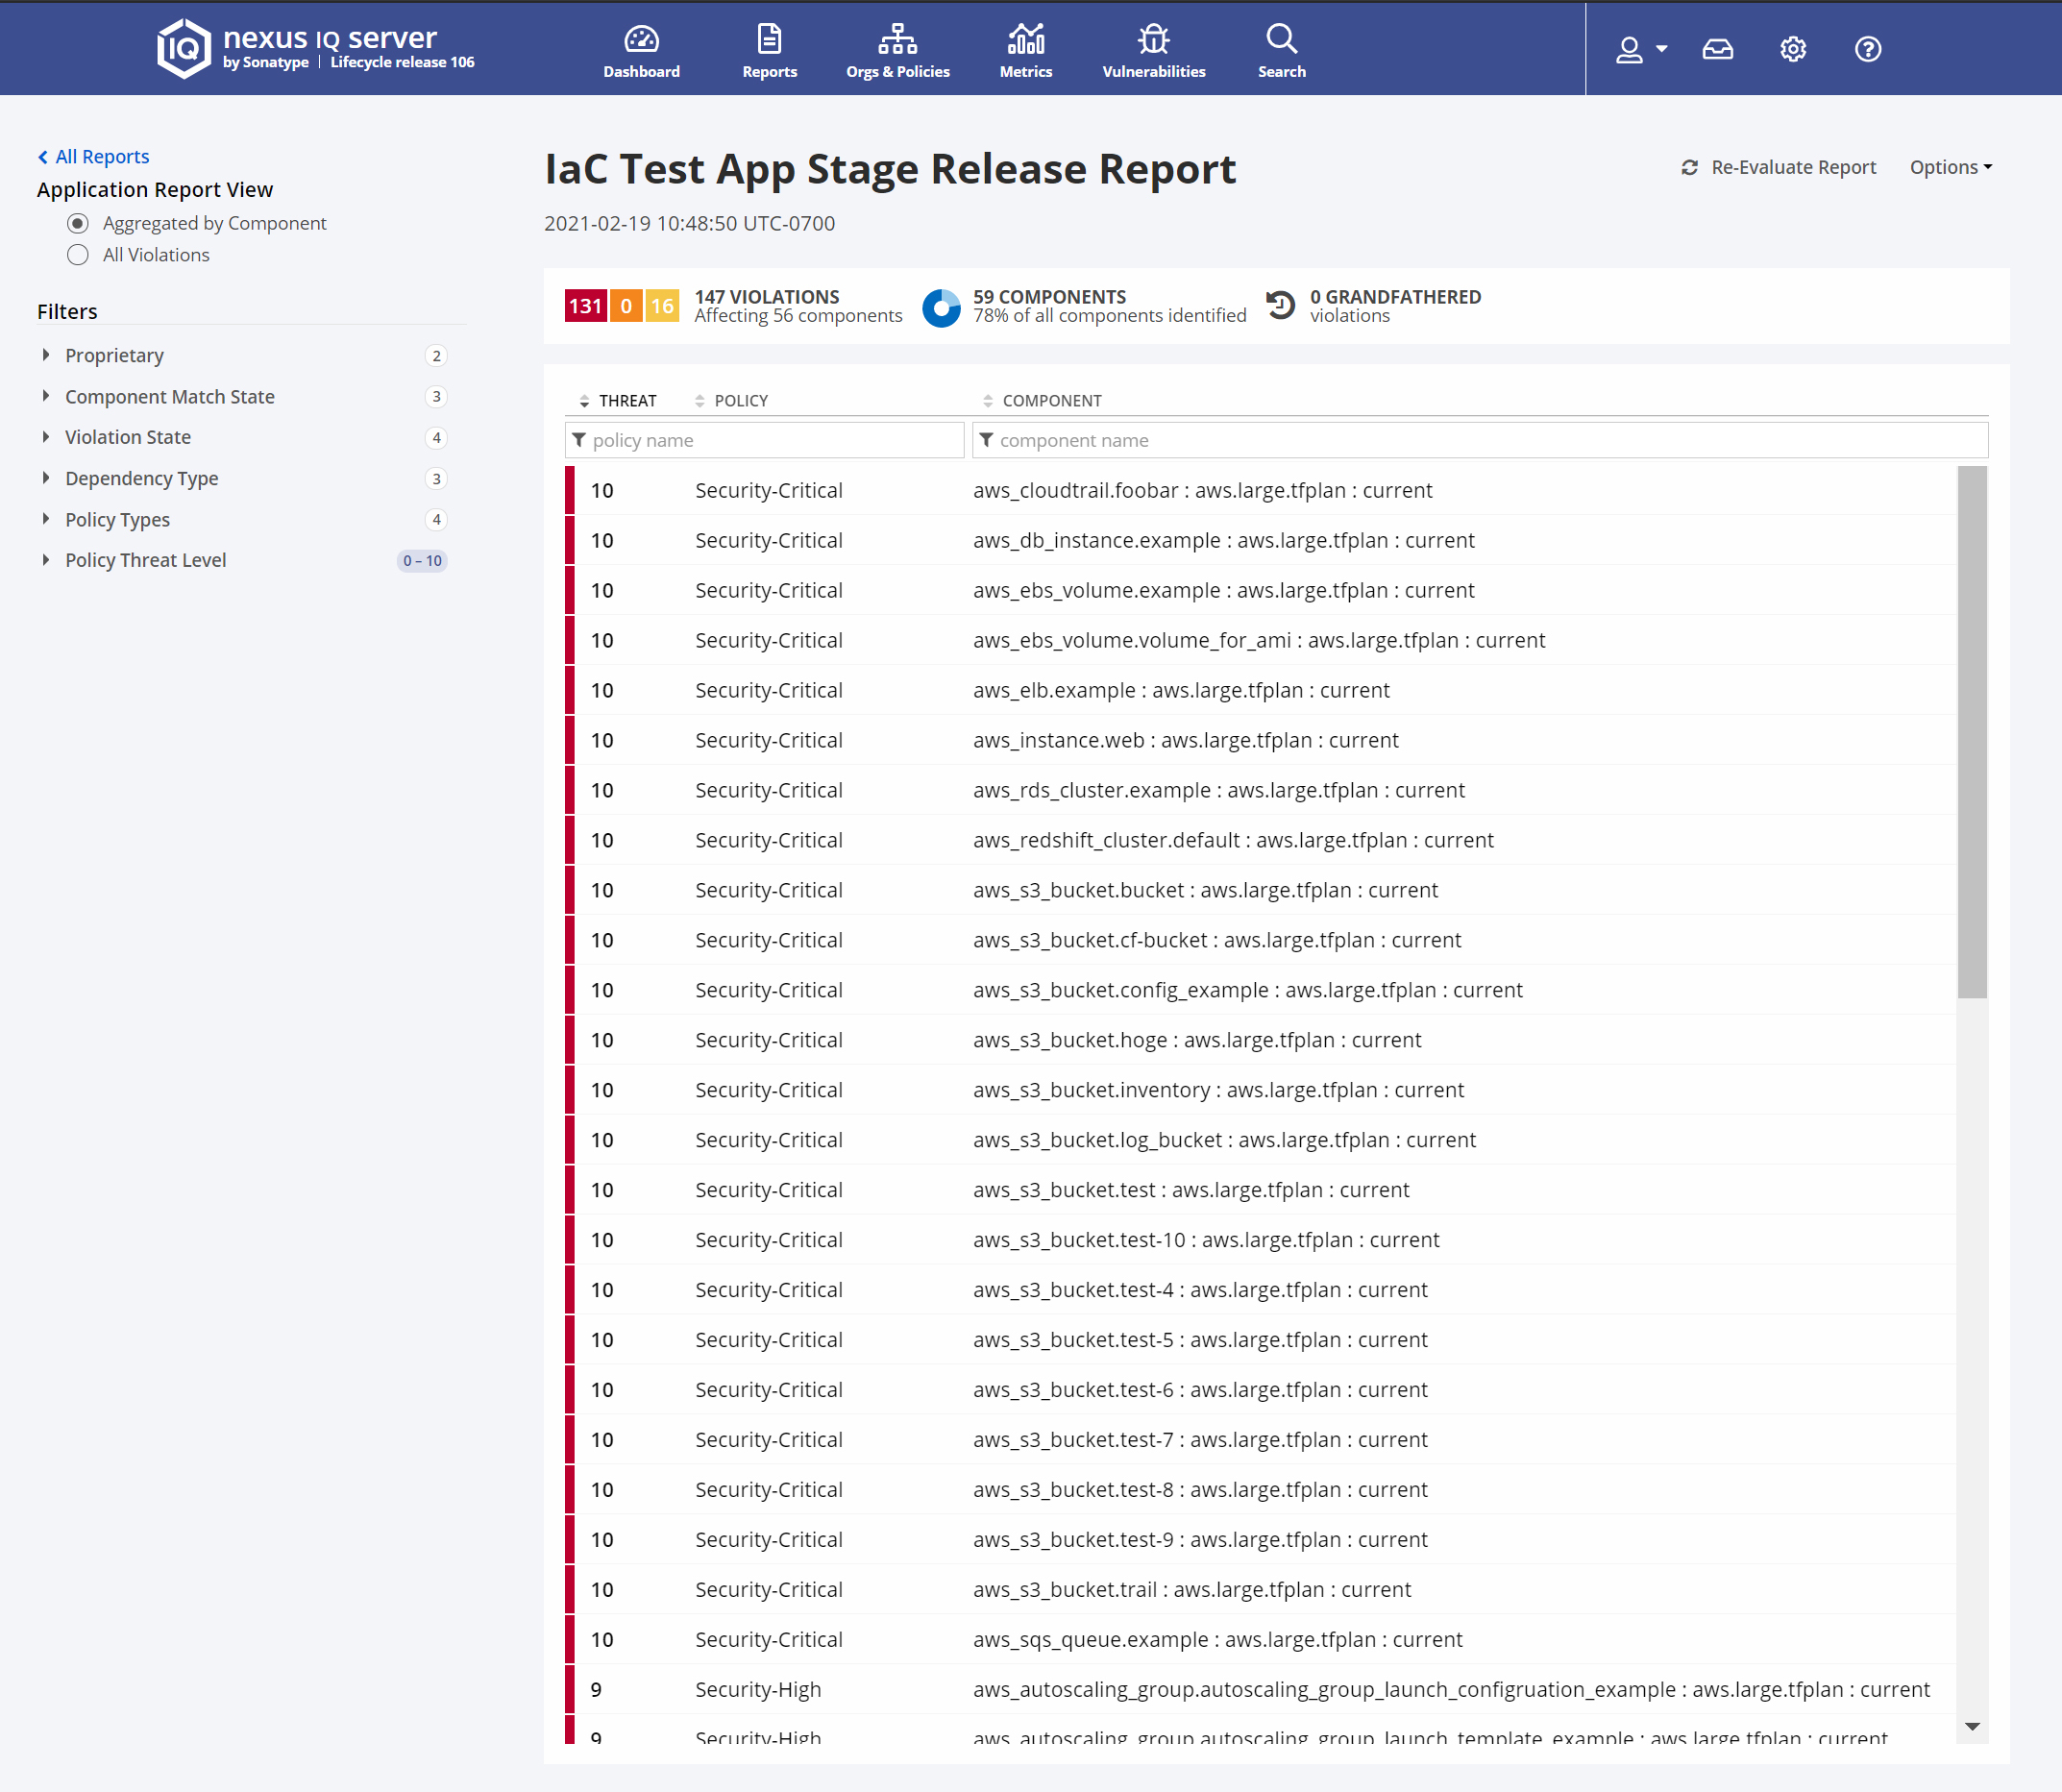2062x1792 pixels.
Task: Click the policy name filter field
Action: tap(764, 440)
